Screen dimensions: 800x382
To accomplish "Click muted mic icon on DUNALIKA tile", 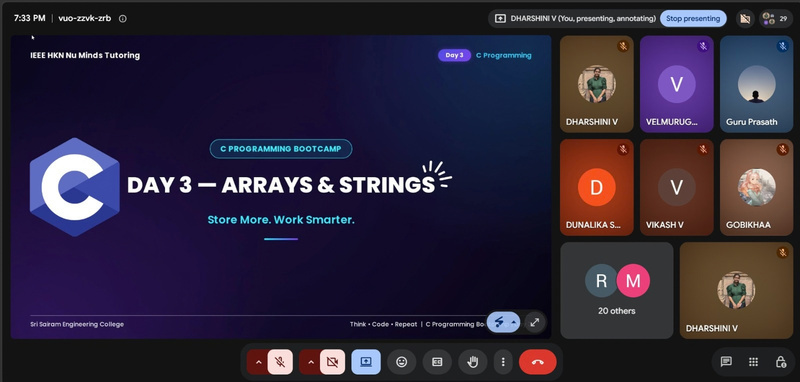I will pos(623,149).
